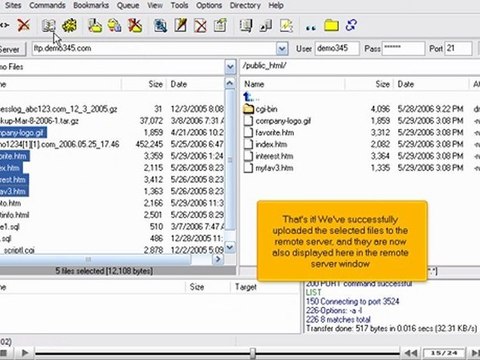This screenshot has height=360, width=480.
Task: Open the Directory menu
Action: pos(245,5)
